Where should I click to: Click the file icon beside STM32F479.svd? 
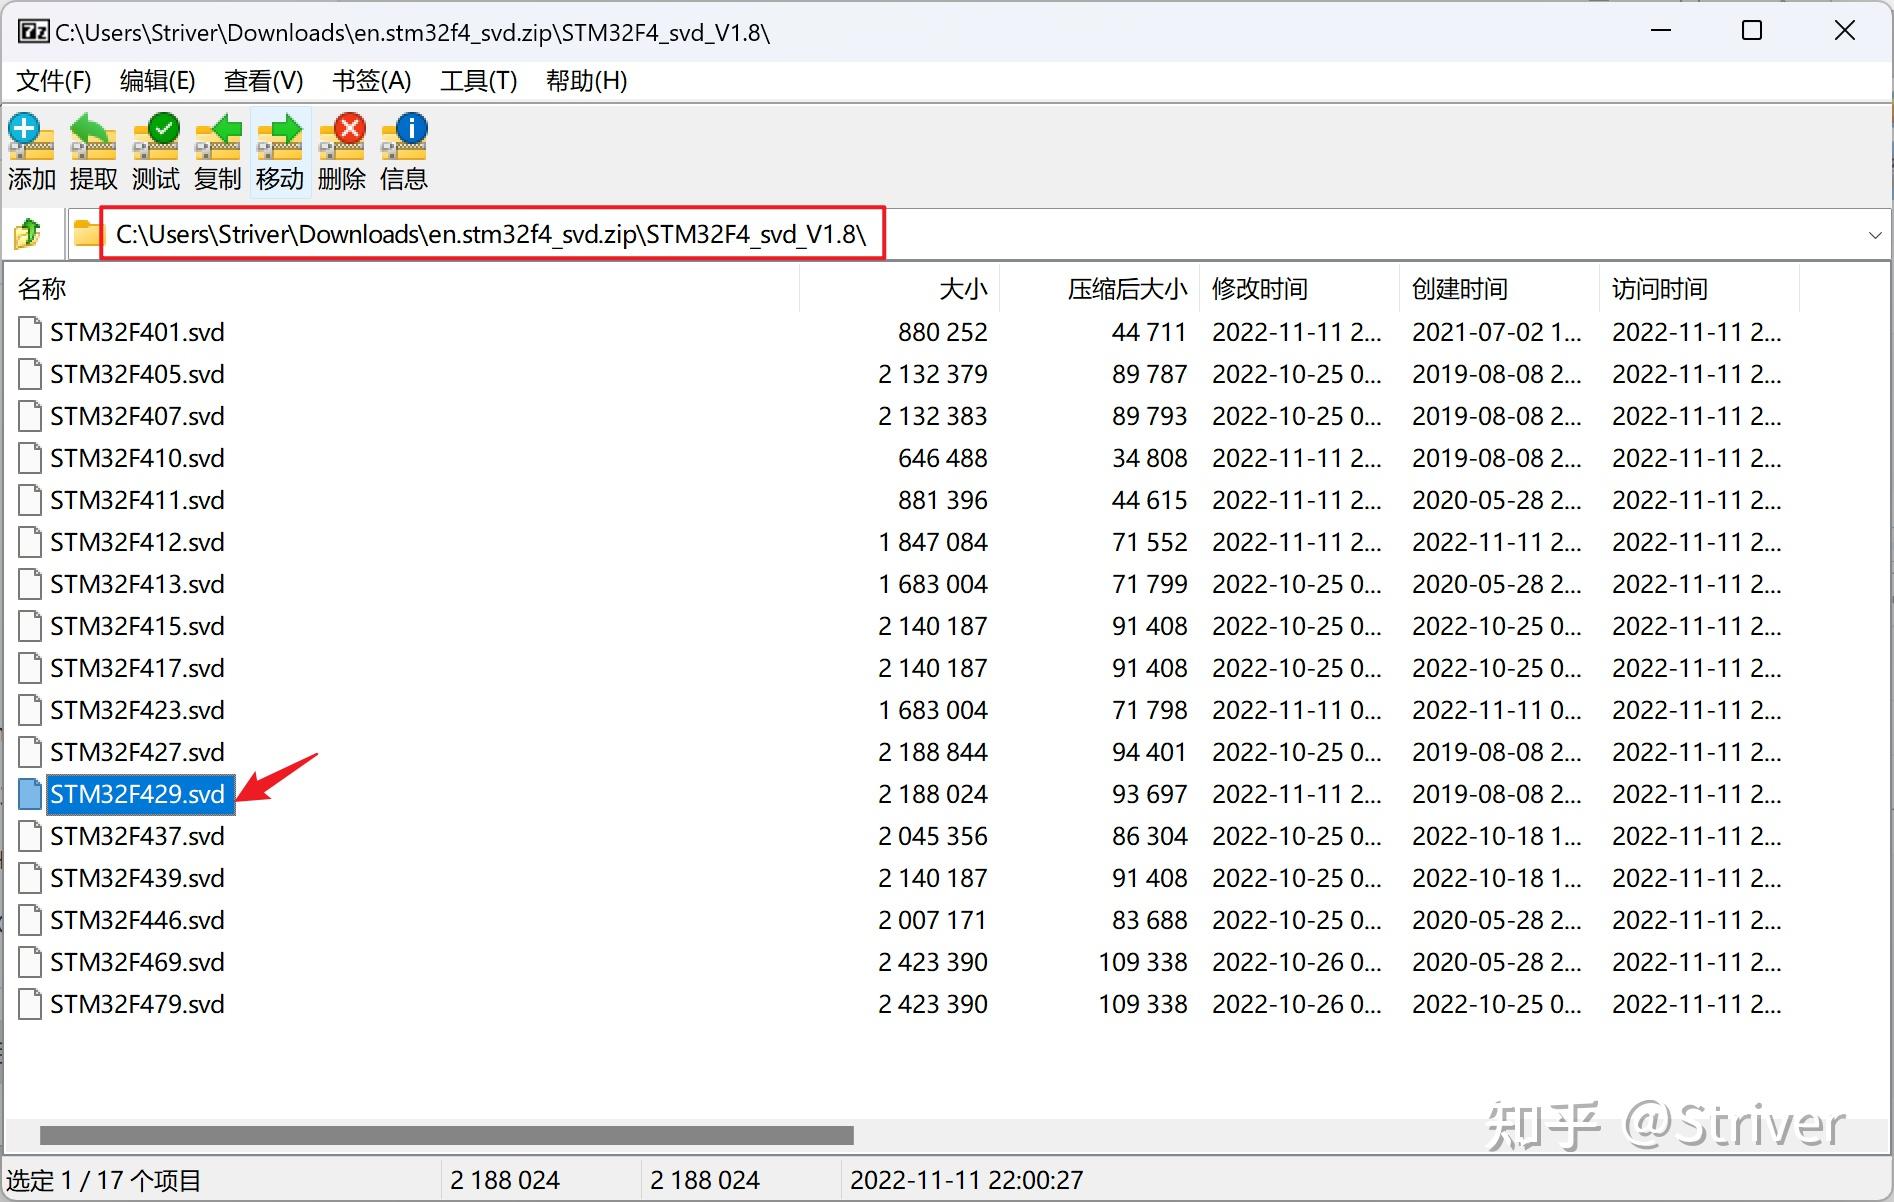(x=31, y=1004)
